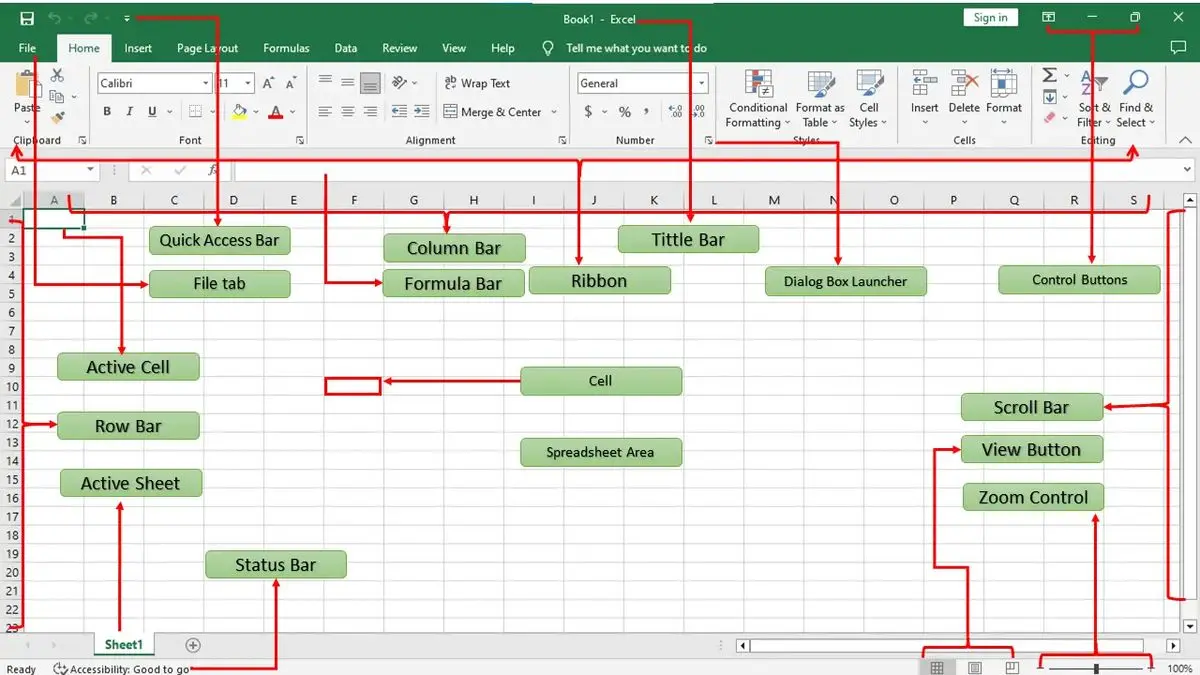Screen dimensions: 1200x675
Task: Click the Format Painter brush icon
Action: [x=57, y=118]
